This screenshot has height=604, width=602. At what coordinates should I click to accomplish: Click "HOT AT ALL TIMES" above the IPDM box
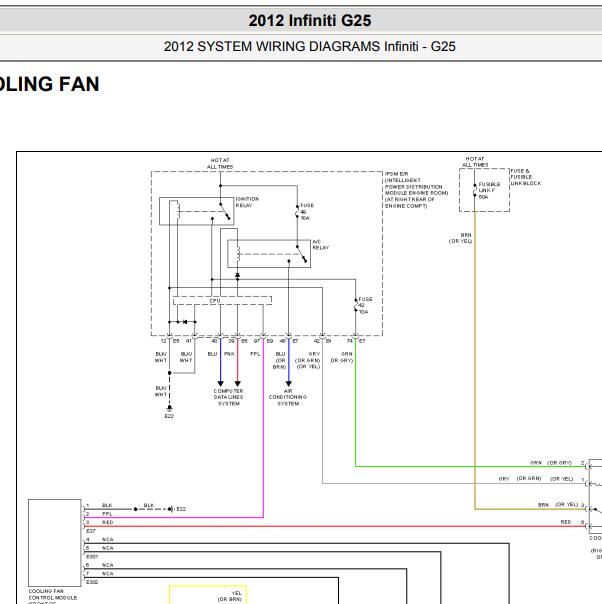[x=220, y=163]
